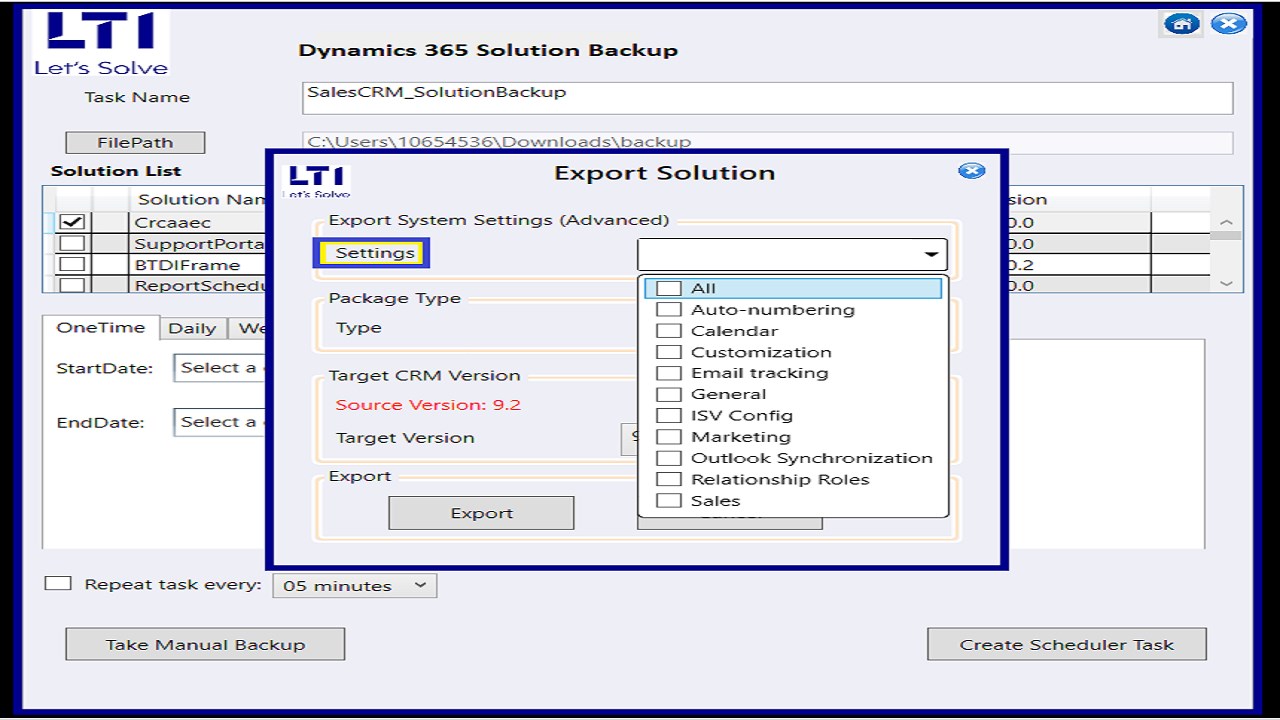Click the LTI logo in Export dialog
This screenshot has height=720, width=1280.
(317, 181)
